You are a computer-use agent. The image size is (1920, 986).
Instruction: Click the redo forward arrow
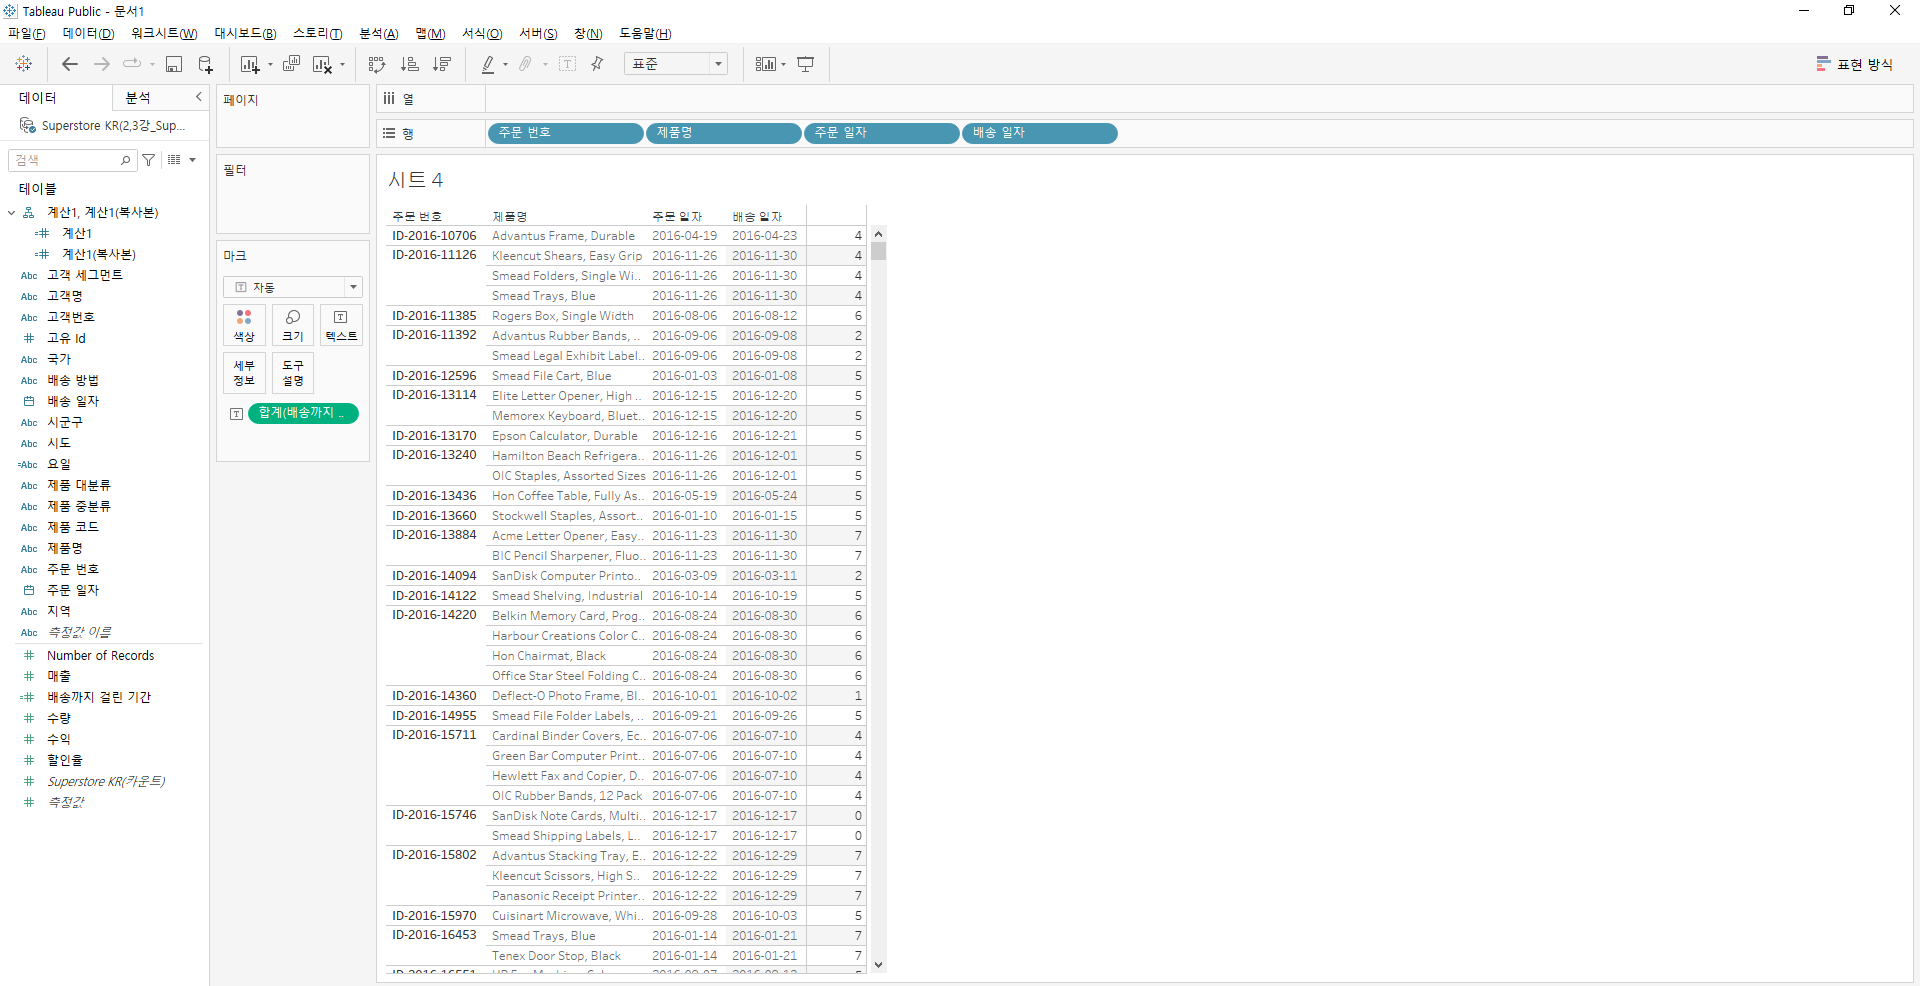tap(102, 64)
